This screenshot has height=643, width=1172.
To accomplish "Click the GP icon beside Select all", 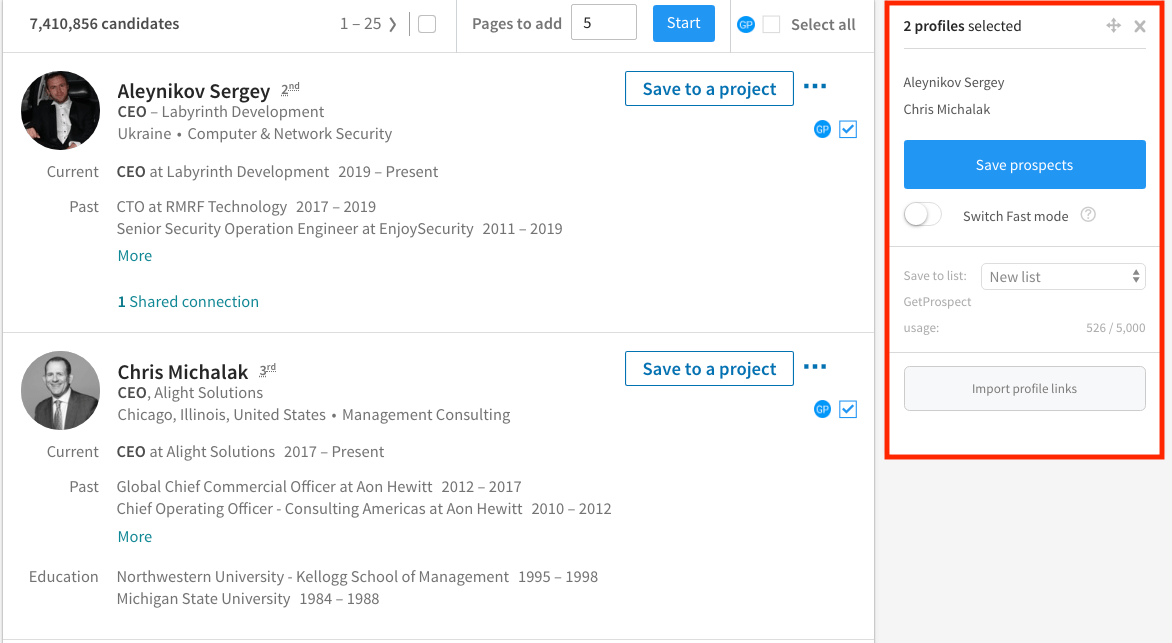I will 746,25.
